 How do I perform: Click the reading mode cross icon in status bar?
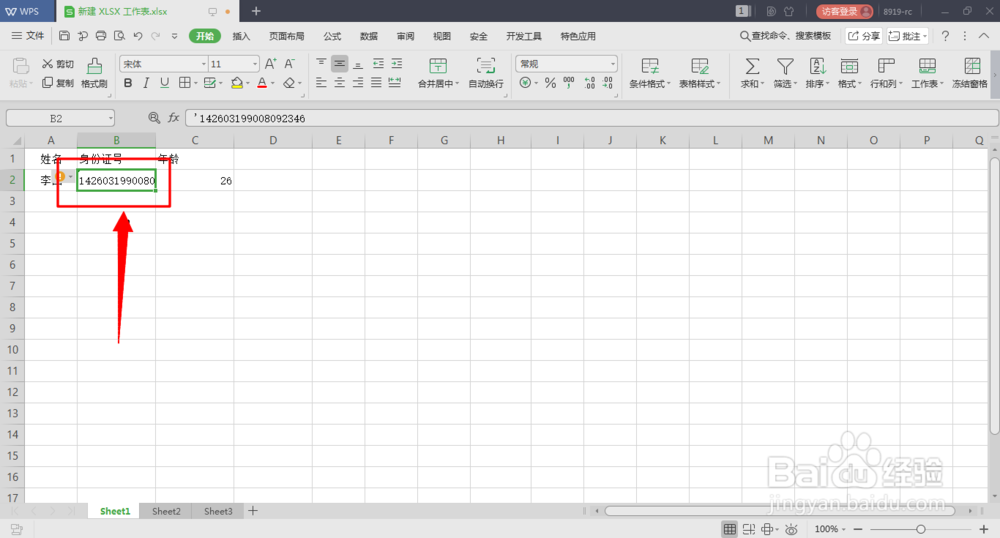point(767,529)
